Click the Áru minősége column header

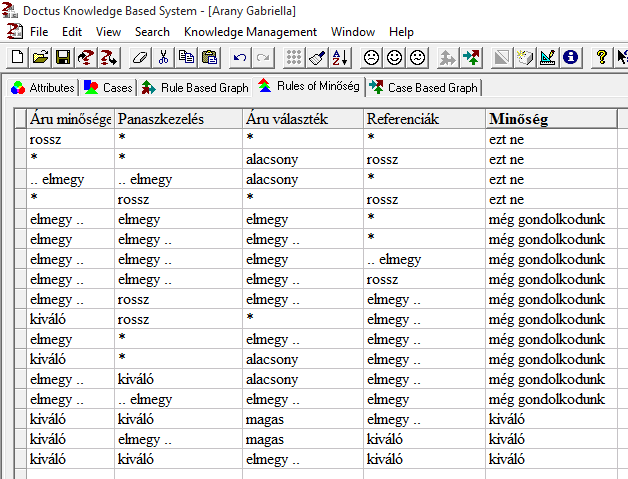[x=70, y=119]
